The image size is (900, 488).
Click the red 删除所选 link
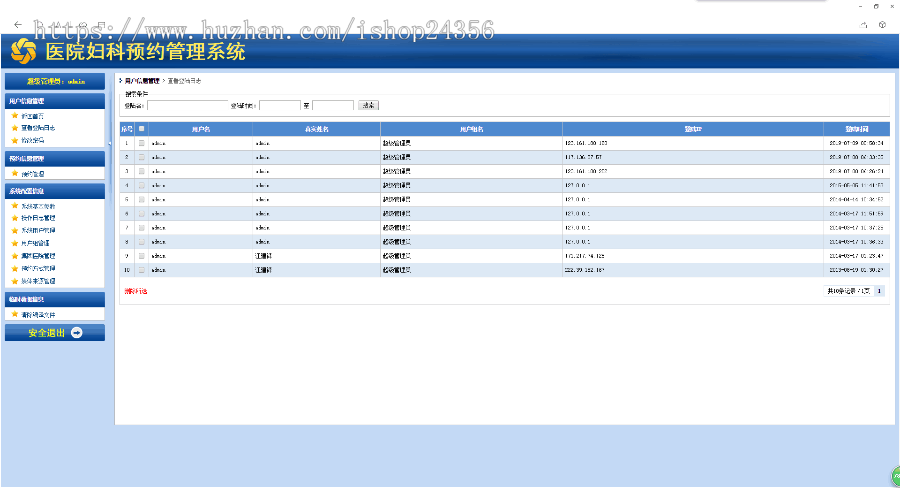point(136,291)
